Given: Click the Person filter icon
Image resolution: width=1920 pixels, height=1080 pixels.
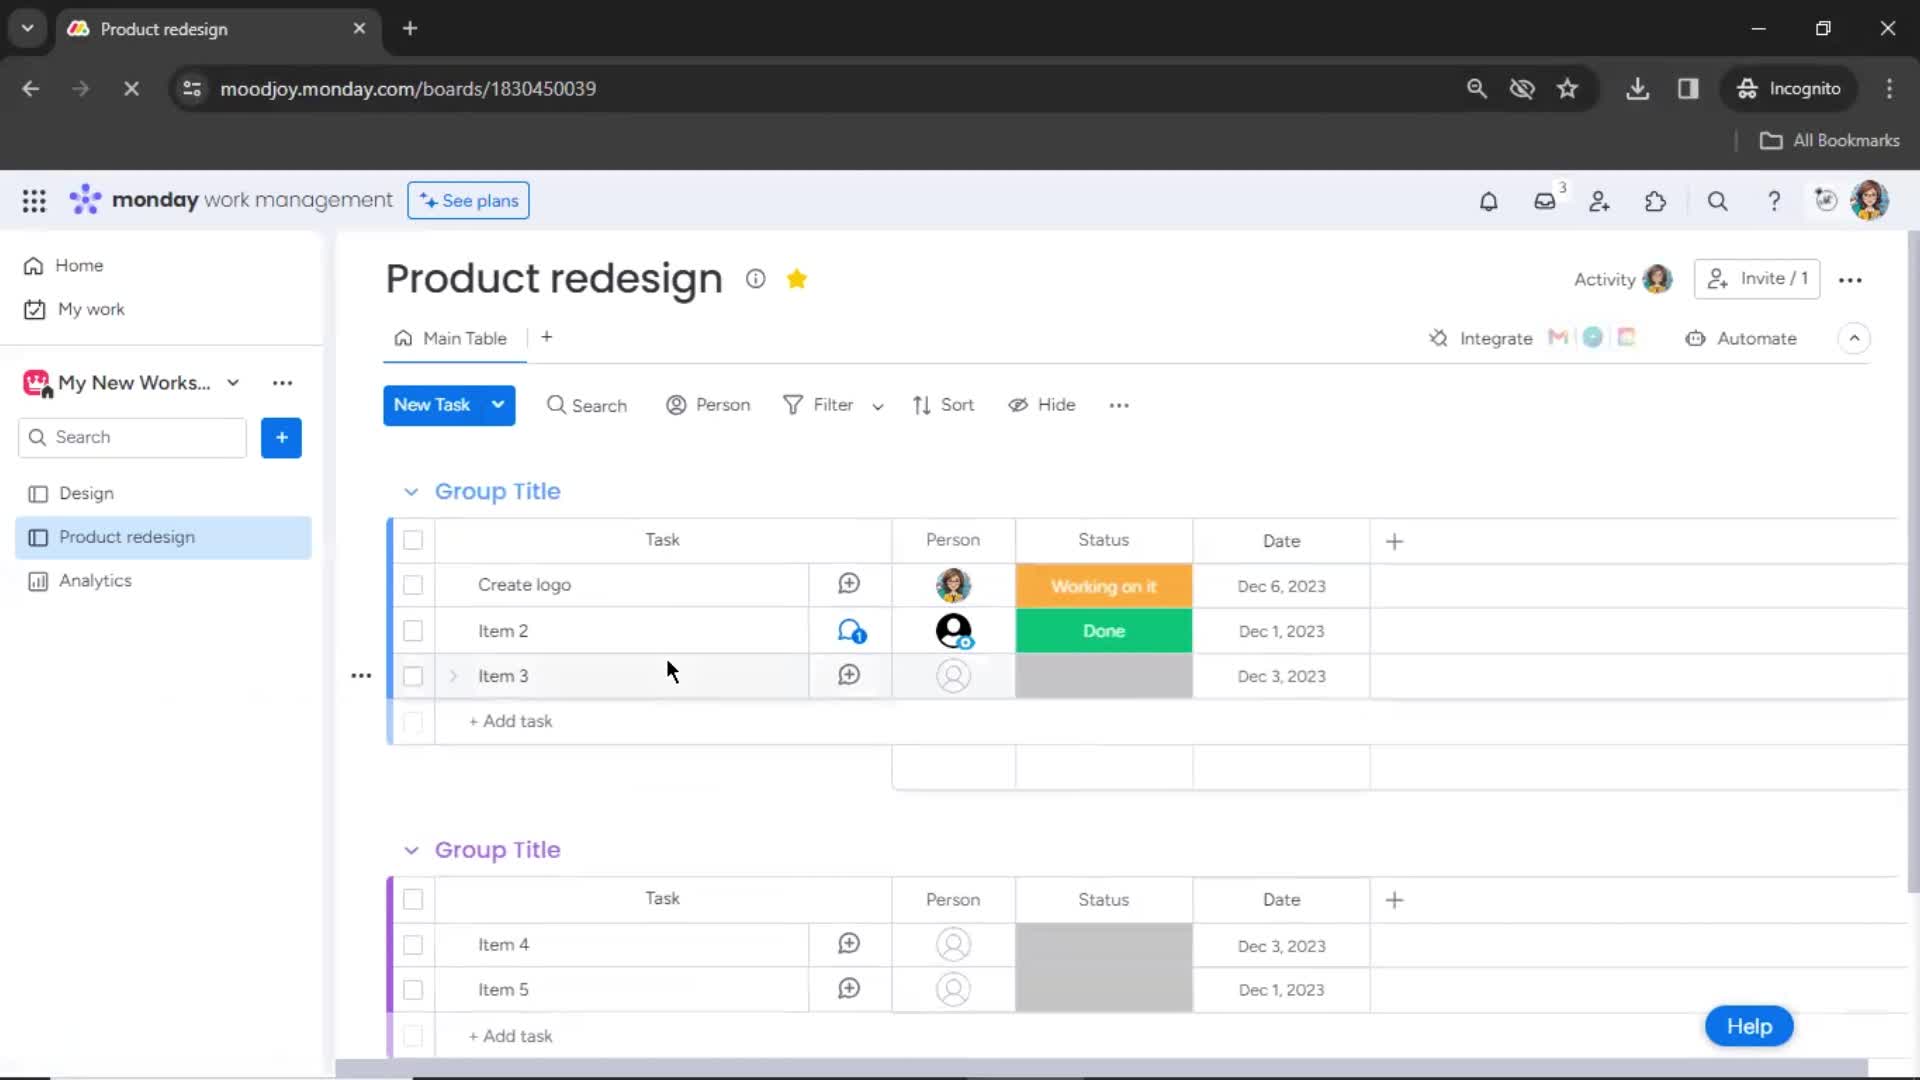Looking at the screenshot, I should click(x=675, y=405).
